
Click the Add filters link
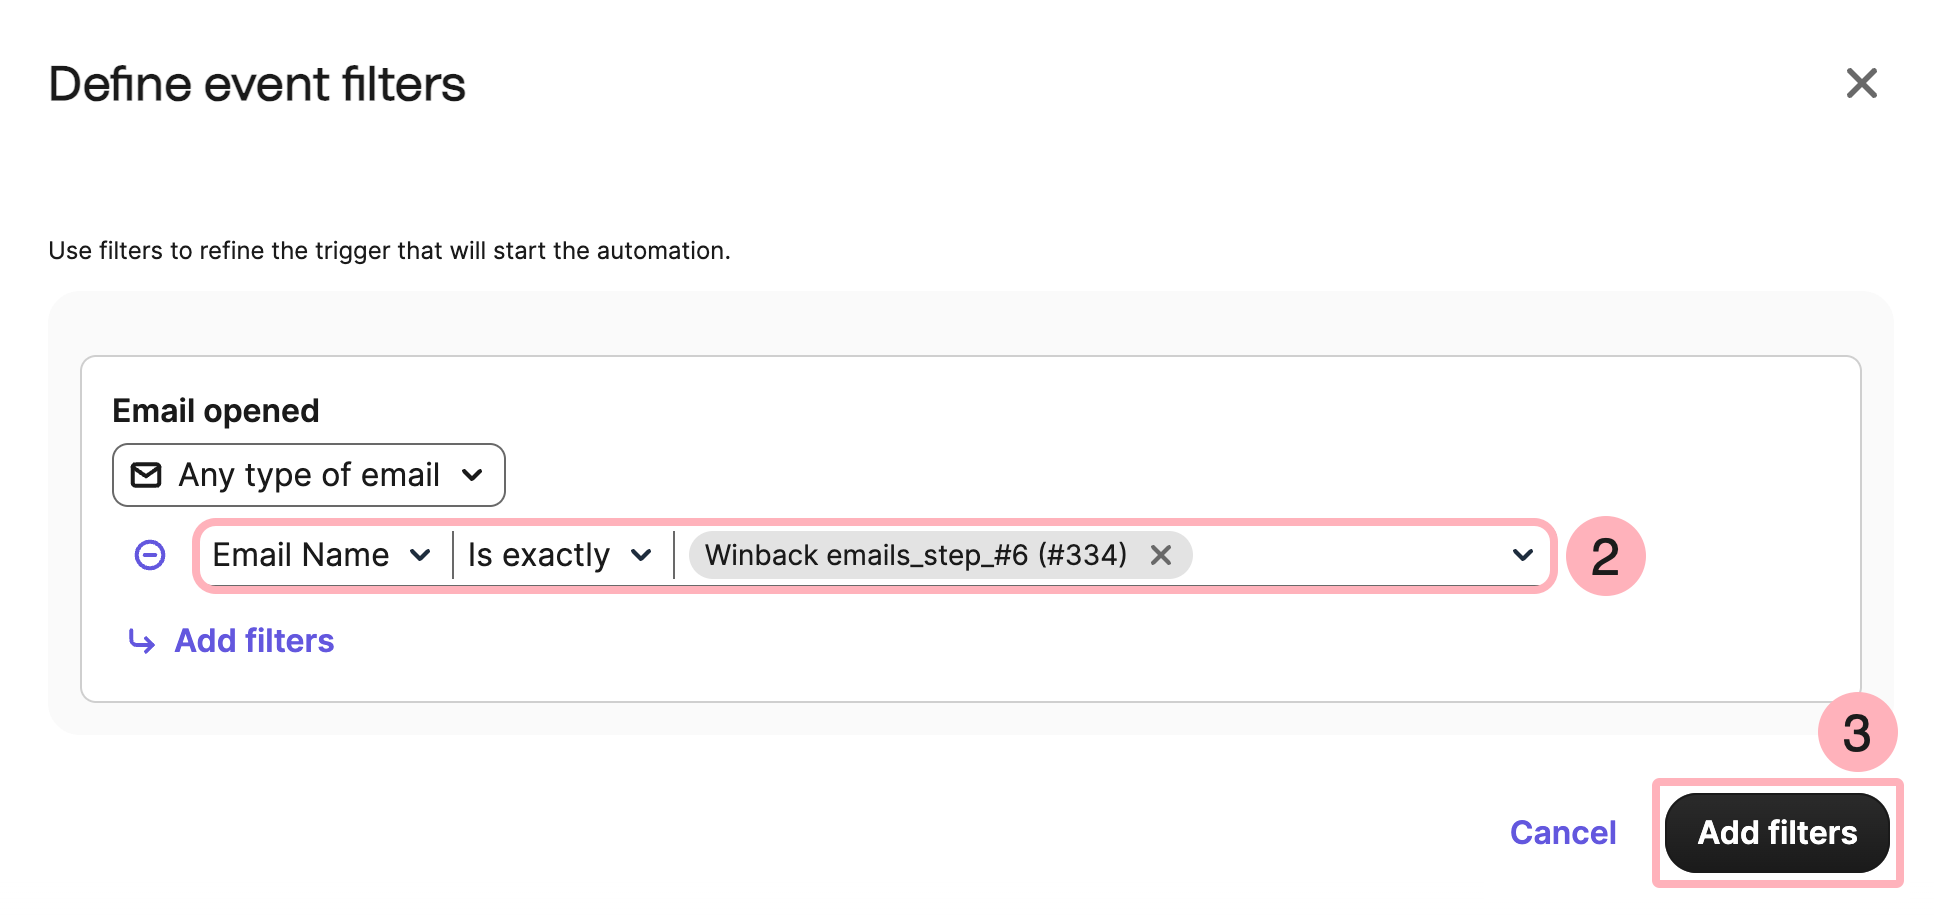(254, 641)
